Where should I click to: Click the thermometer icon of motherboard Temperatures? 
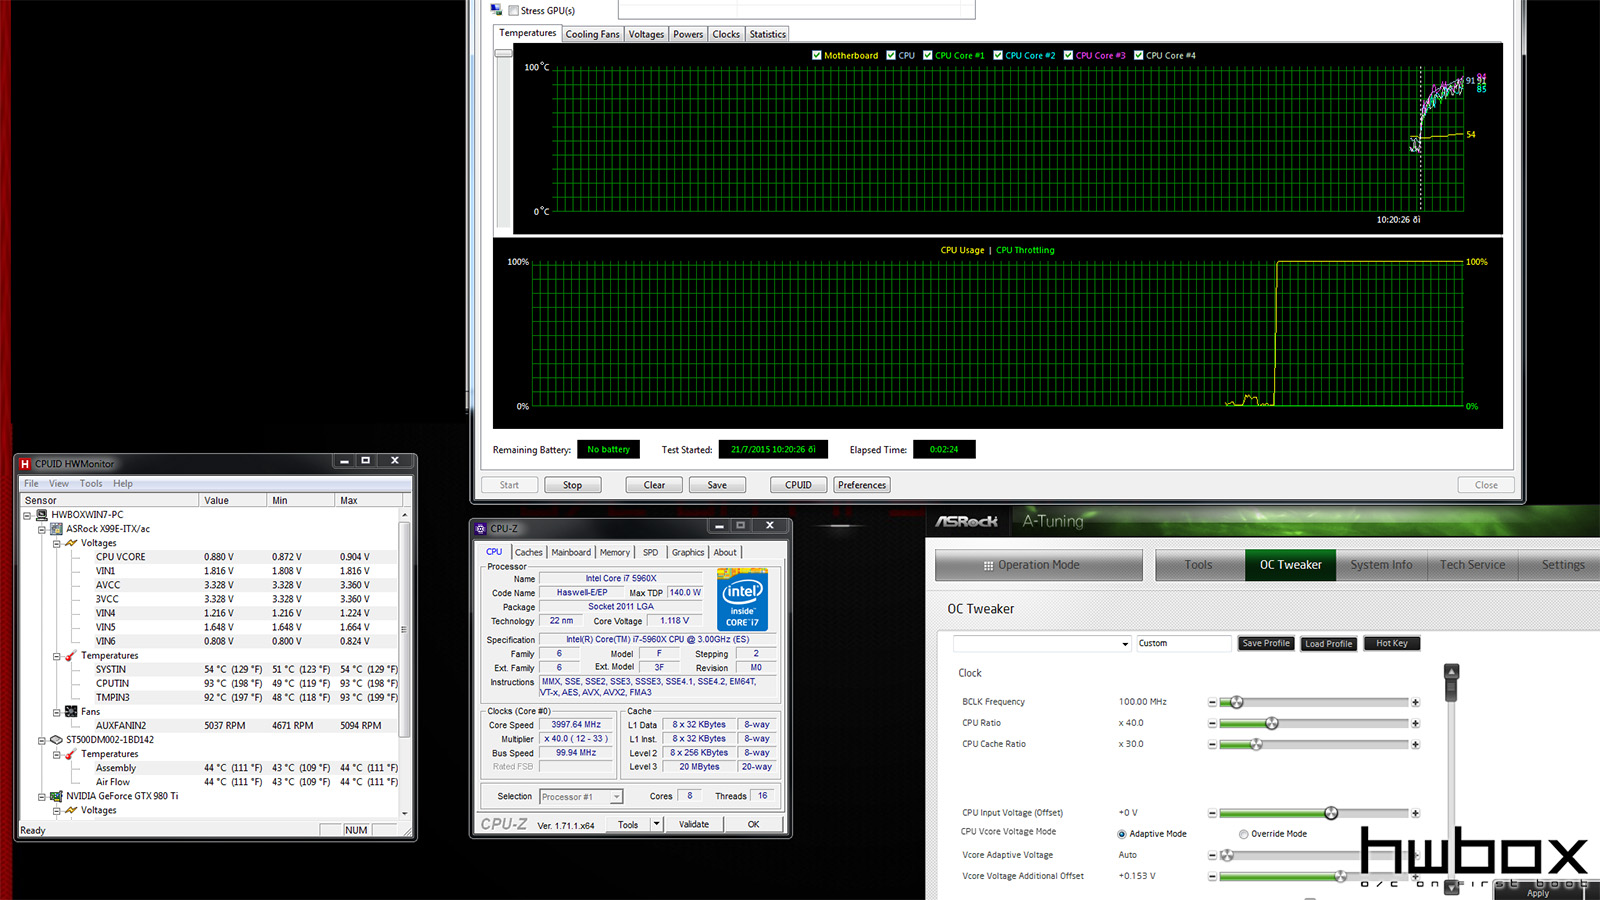click(x=71, y=656)
